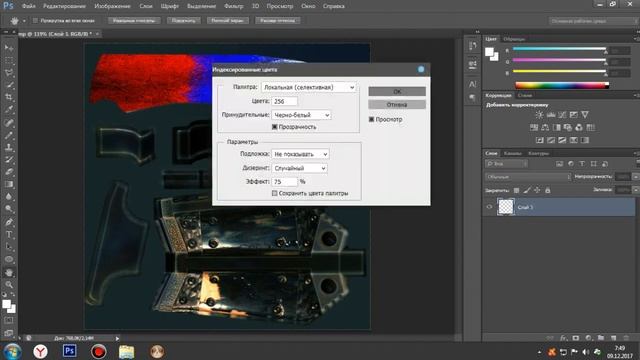Viewport: 640px width, 360px height.
Task: Select the Gradient tool
Action: [x=9, y=184]
